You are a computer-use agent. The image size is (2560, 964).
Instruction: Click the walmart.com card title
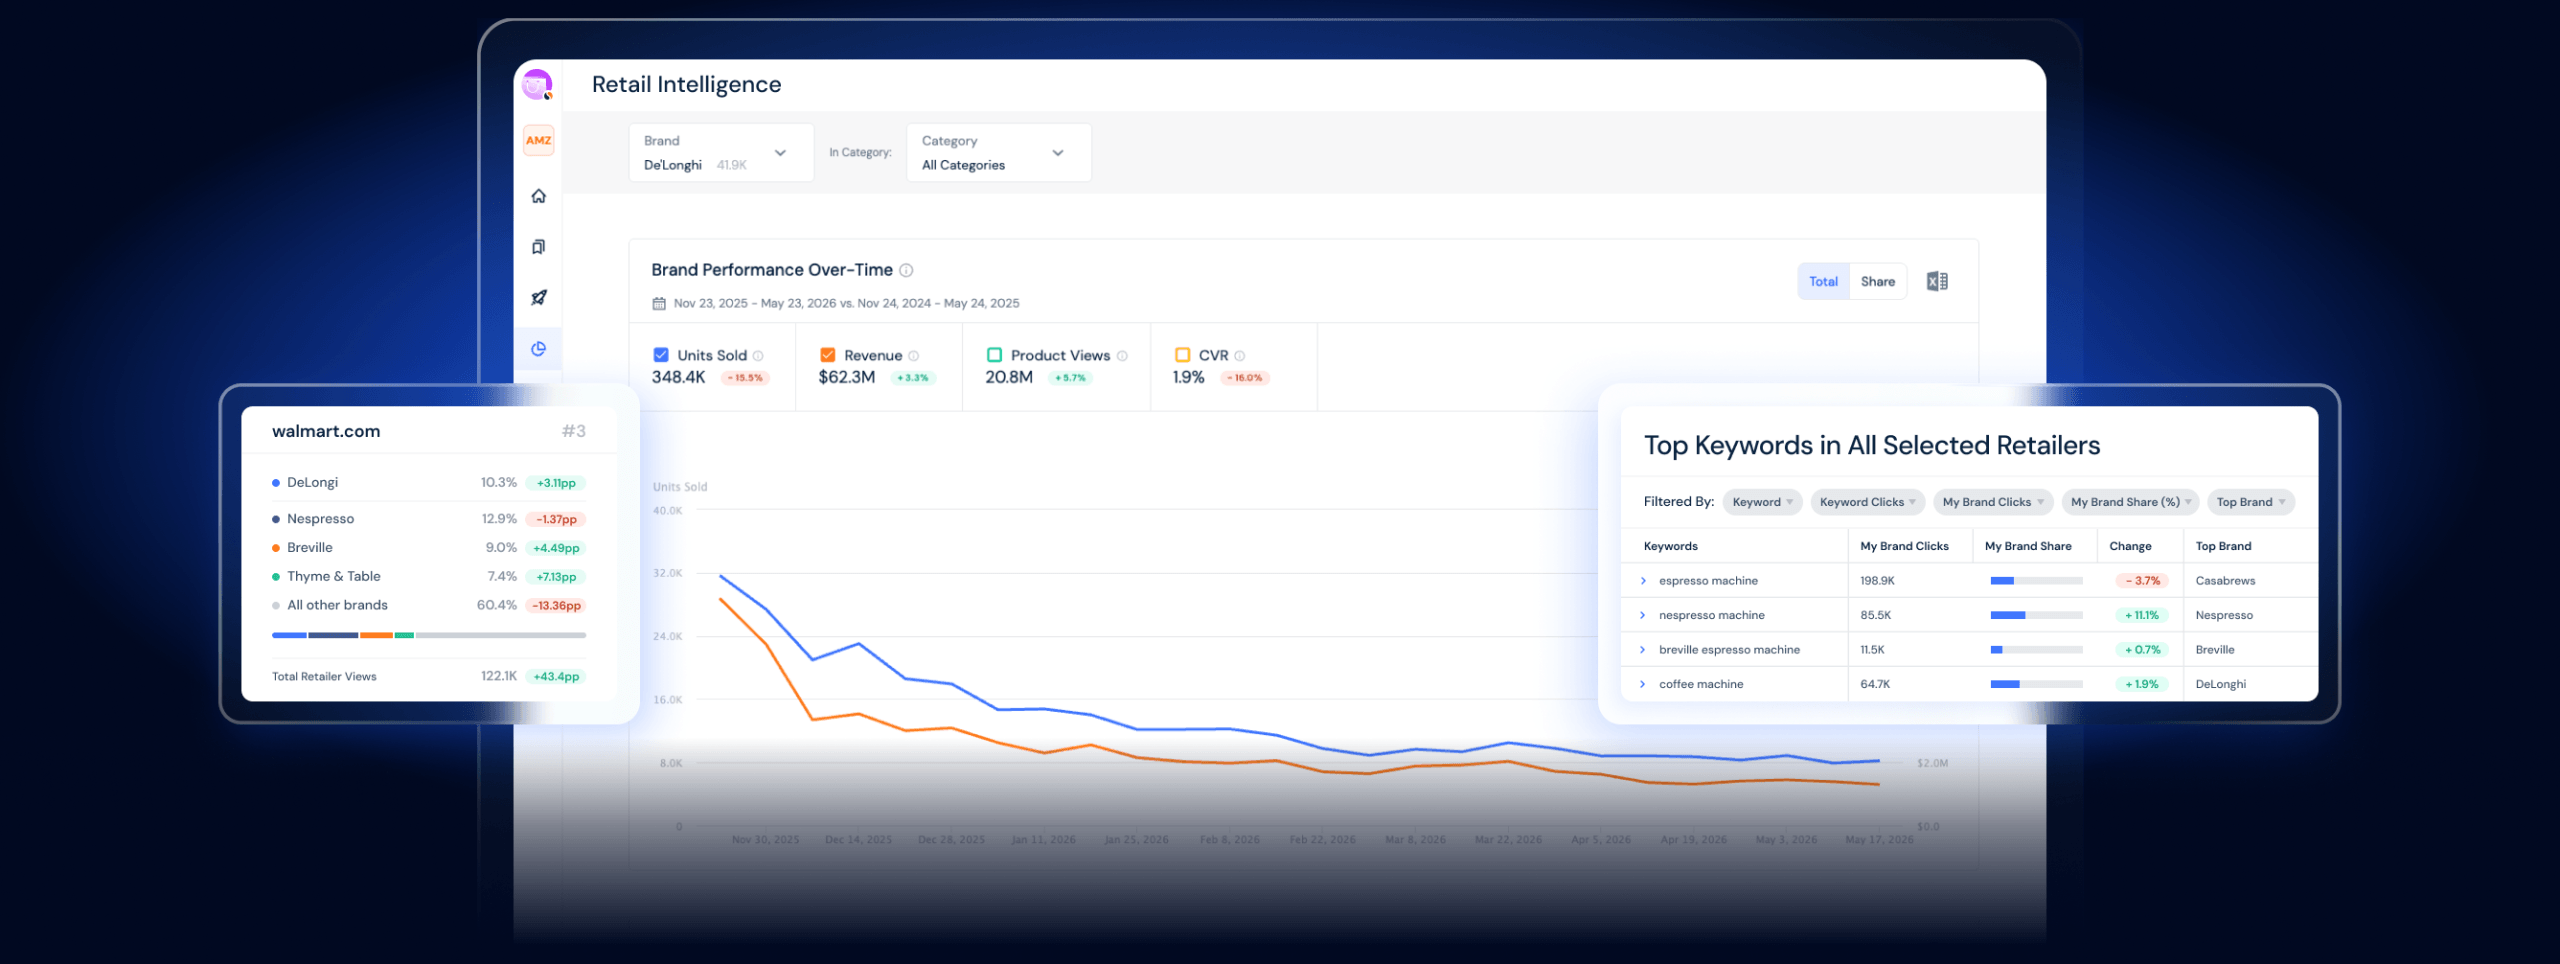click(326, 431)
